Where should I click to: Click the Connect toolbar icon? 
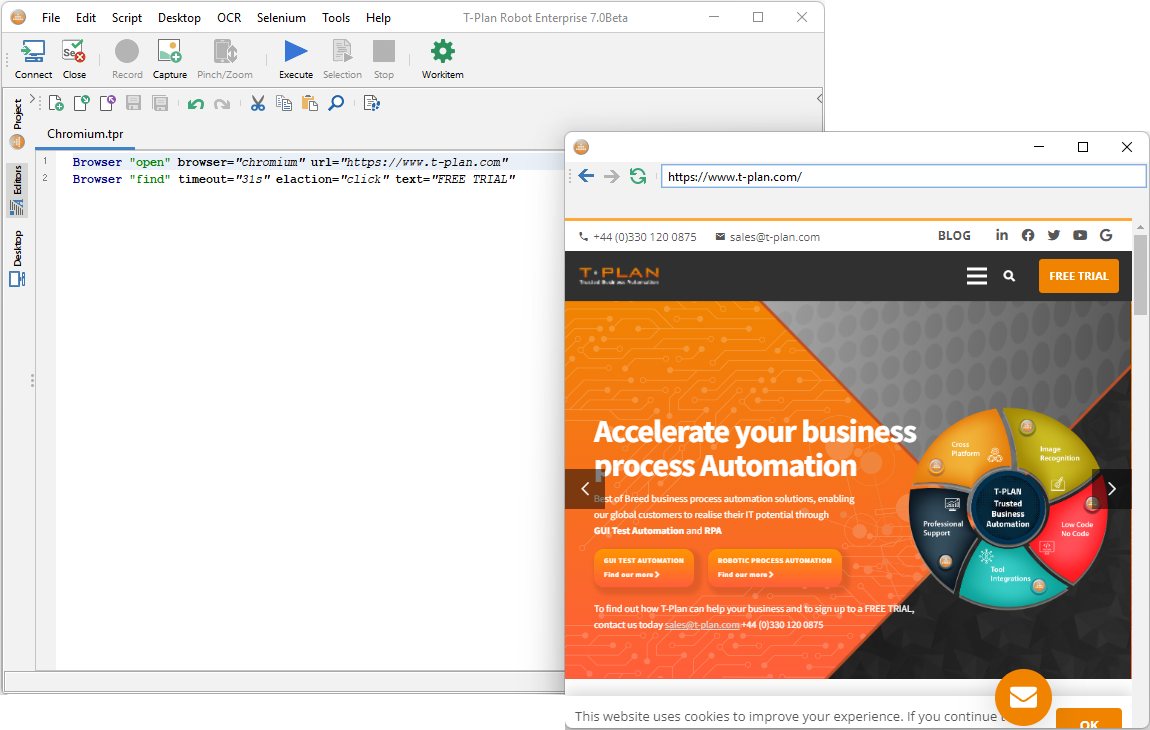(33, 53)
